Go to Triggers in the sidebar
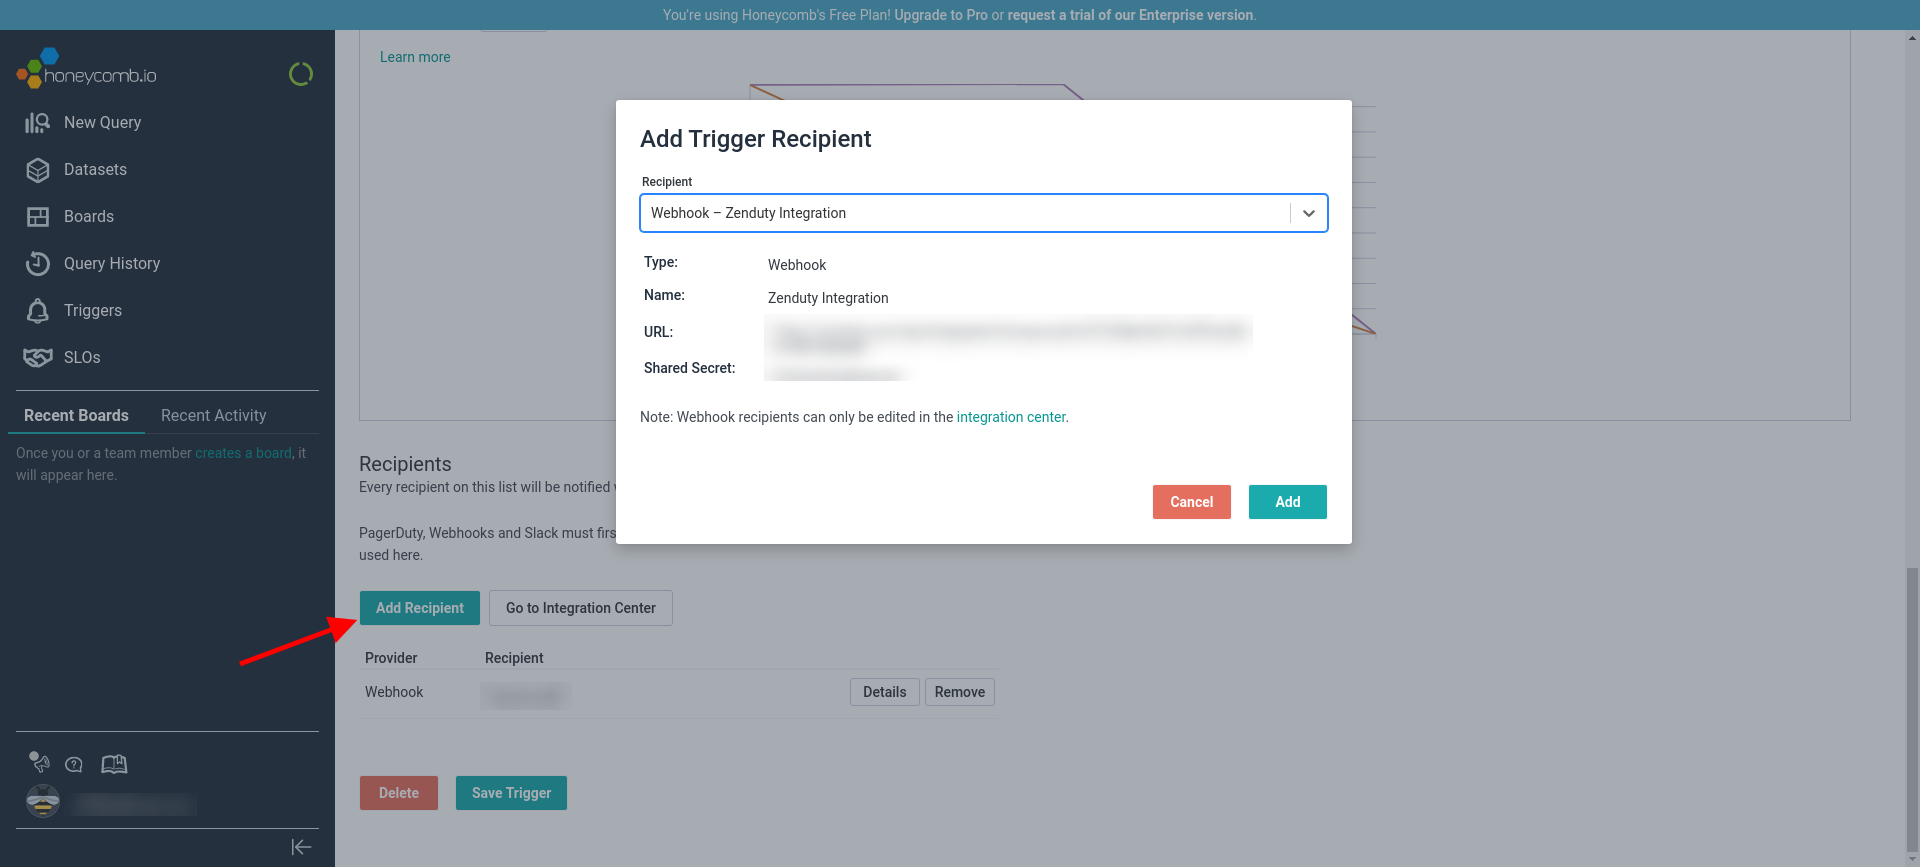 (x=93, y=310)
